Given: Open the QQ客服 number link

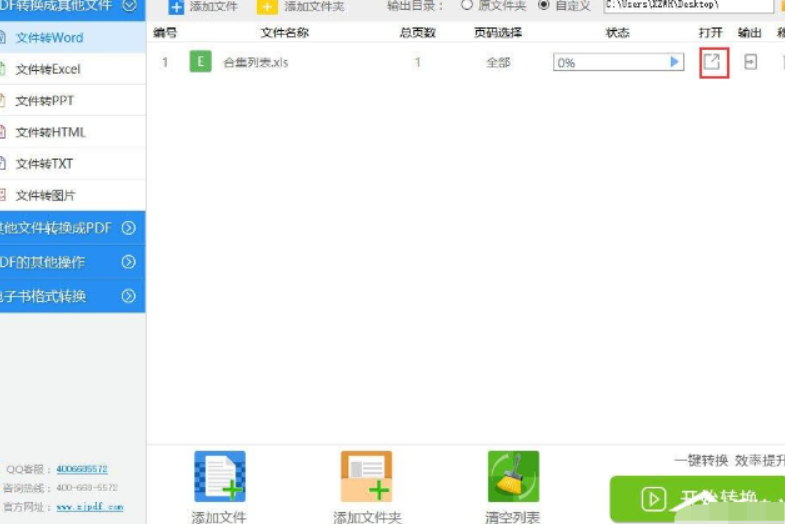Looking at the screenshot, I should 82,469.
